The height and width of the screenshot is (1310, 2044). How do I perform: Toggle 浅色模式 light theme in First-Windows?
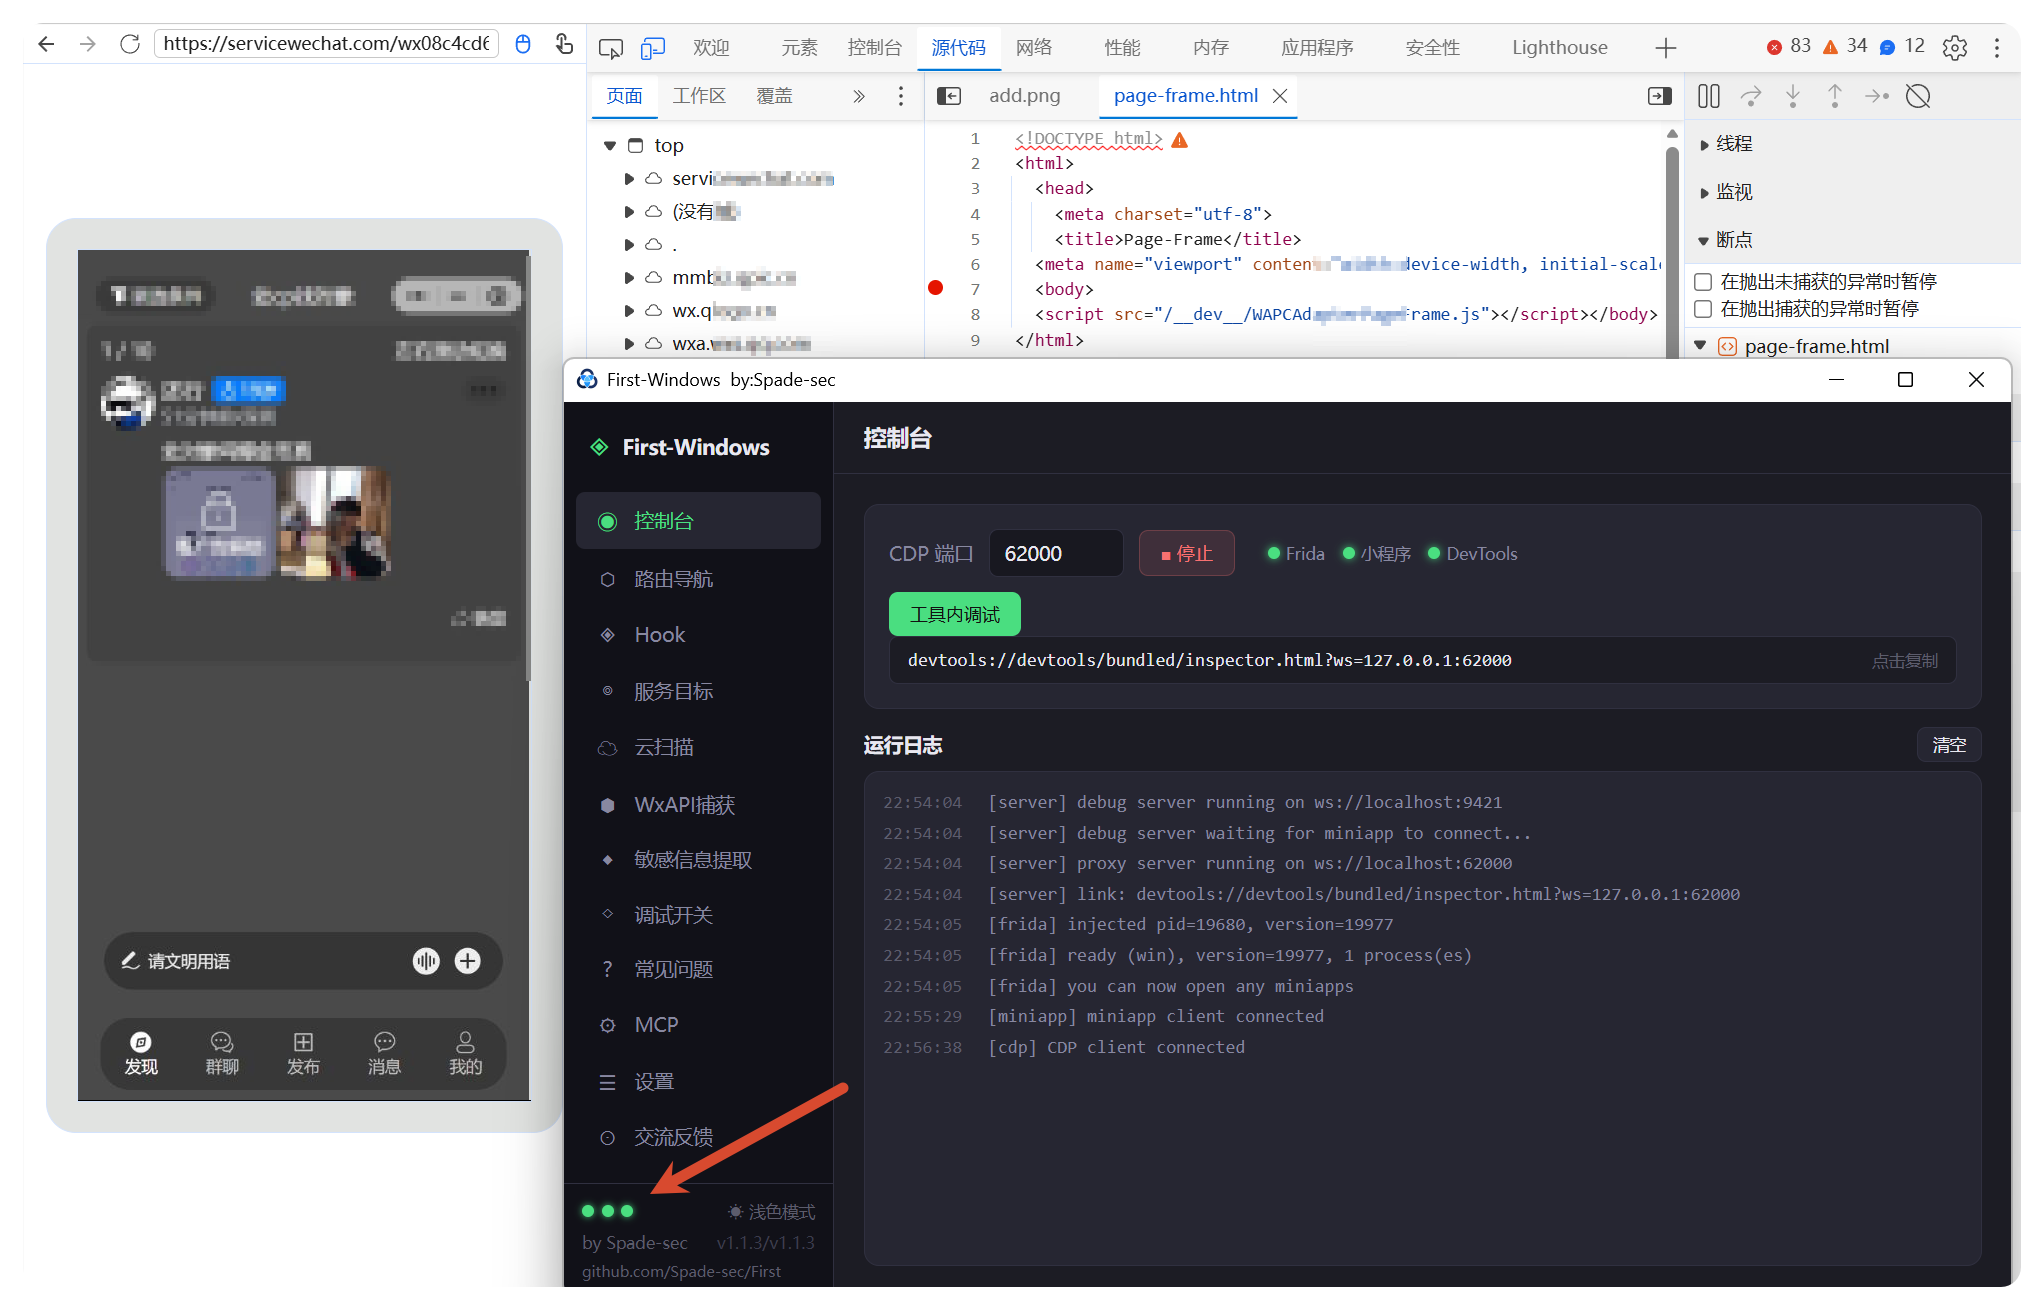click(x=771, y=1212)
